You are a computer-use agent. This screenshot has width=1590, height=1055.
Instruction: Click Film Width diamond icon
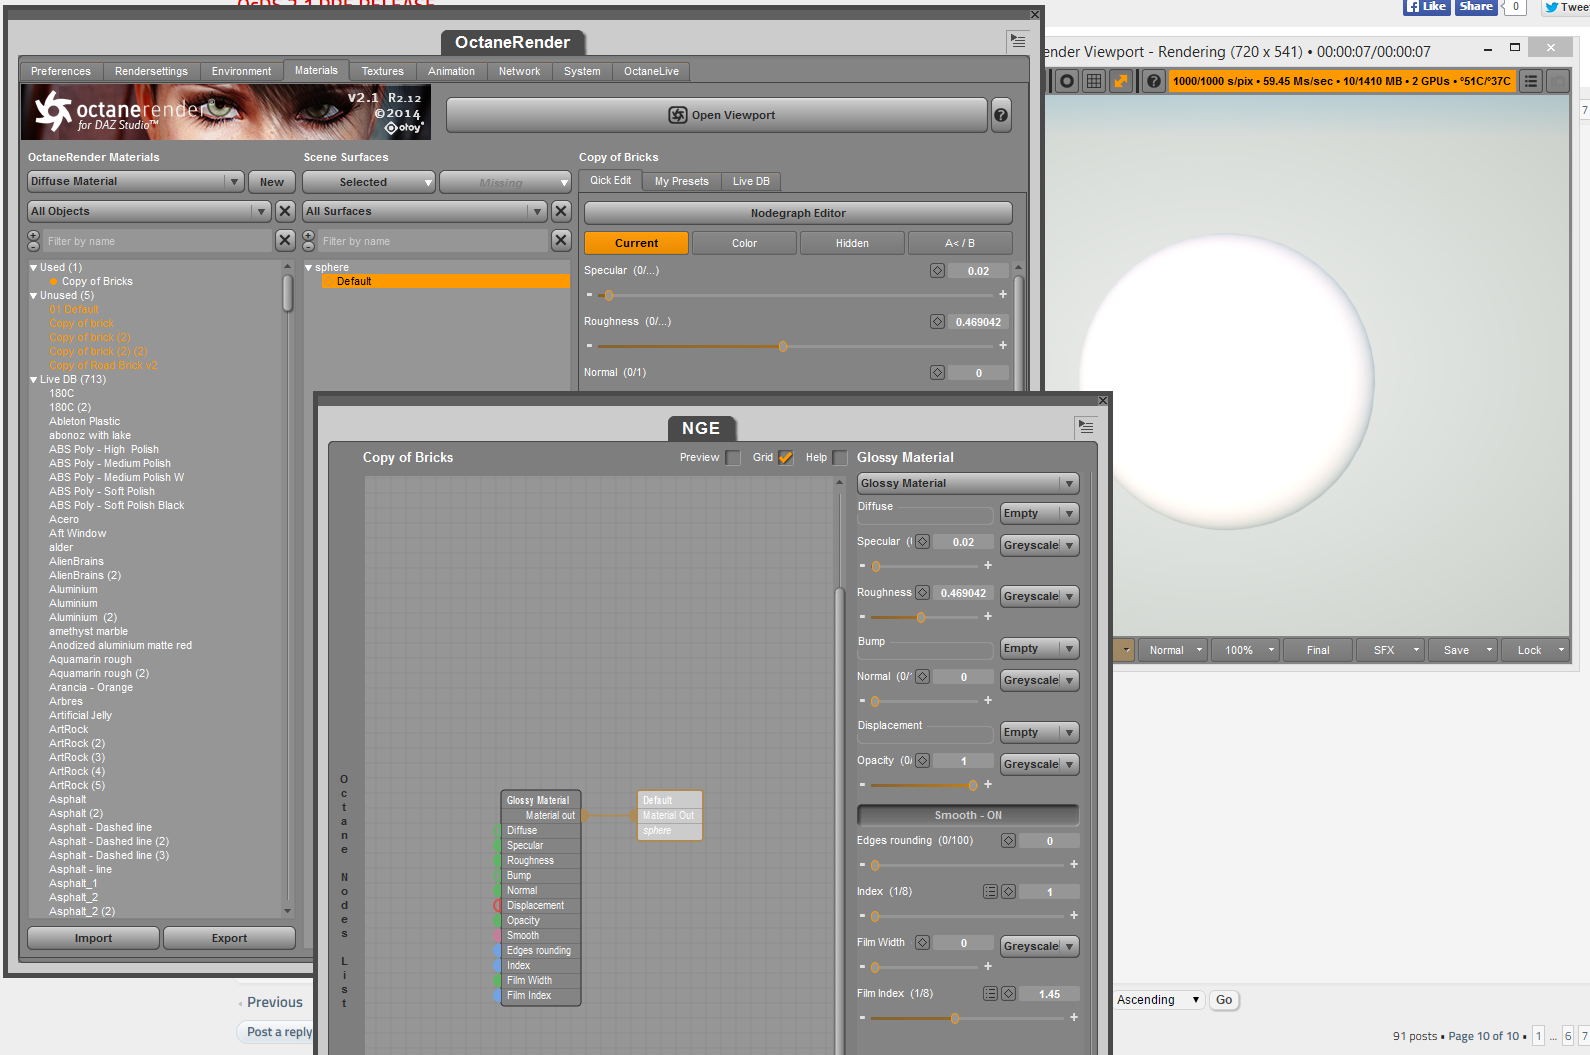923,943
